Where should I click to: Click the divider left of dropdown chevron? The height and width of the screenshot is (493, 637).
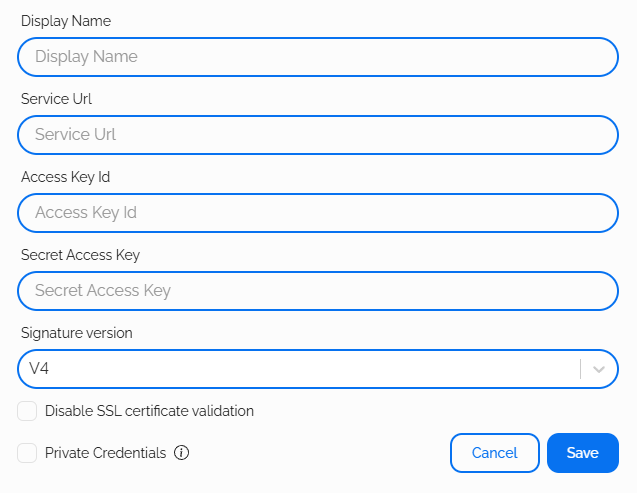[x=580, y=369]
